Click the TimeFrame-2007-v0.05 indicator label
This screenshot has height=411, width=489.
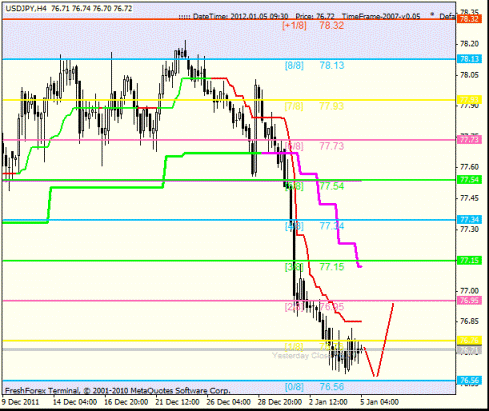pyautogui.click(x=381, y=16)
